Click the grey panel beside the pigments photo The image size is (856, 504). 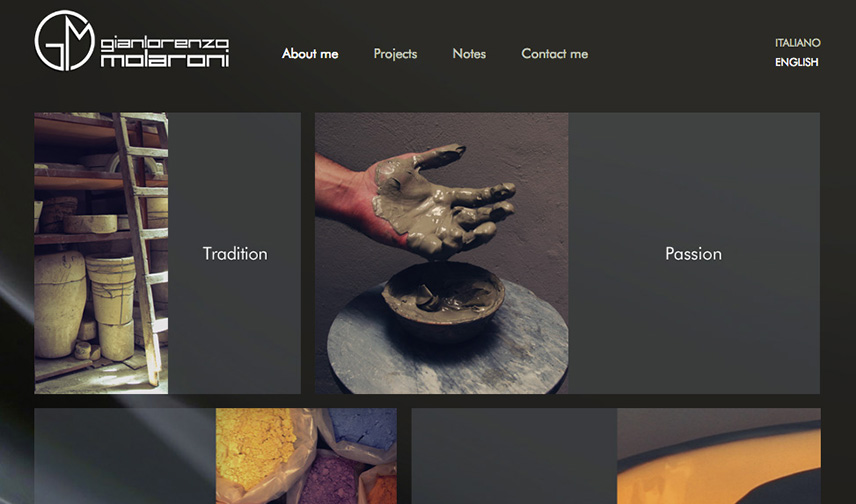125,456
